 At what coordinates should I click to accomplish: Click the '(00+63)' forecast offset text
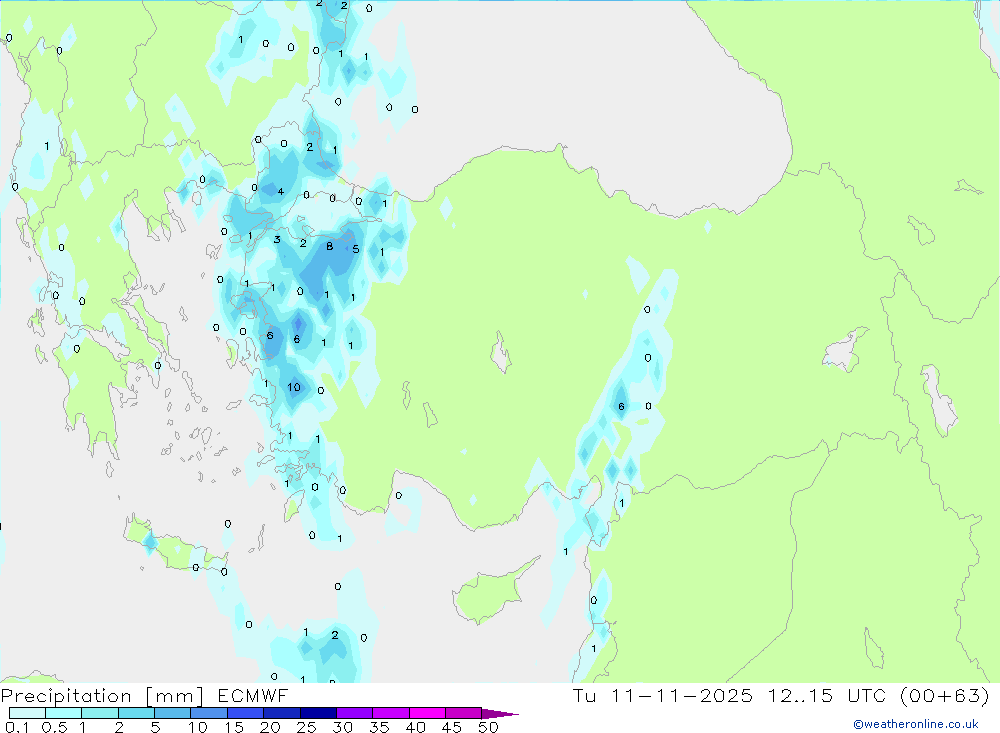coord(945,696)
